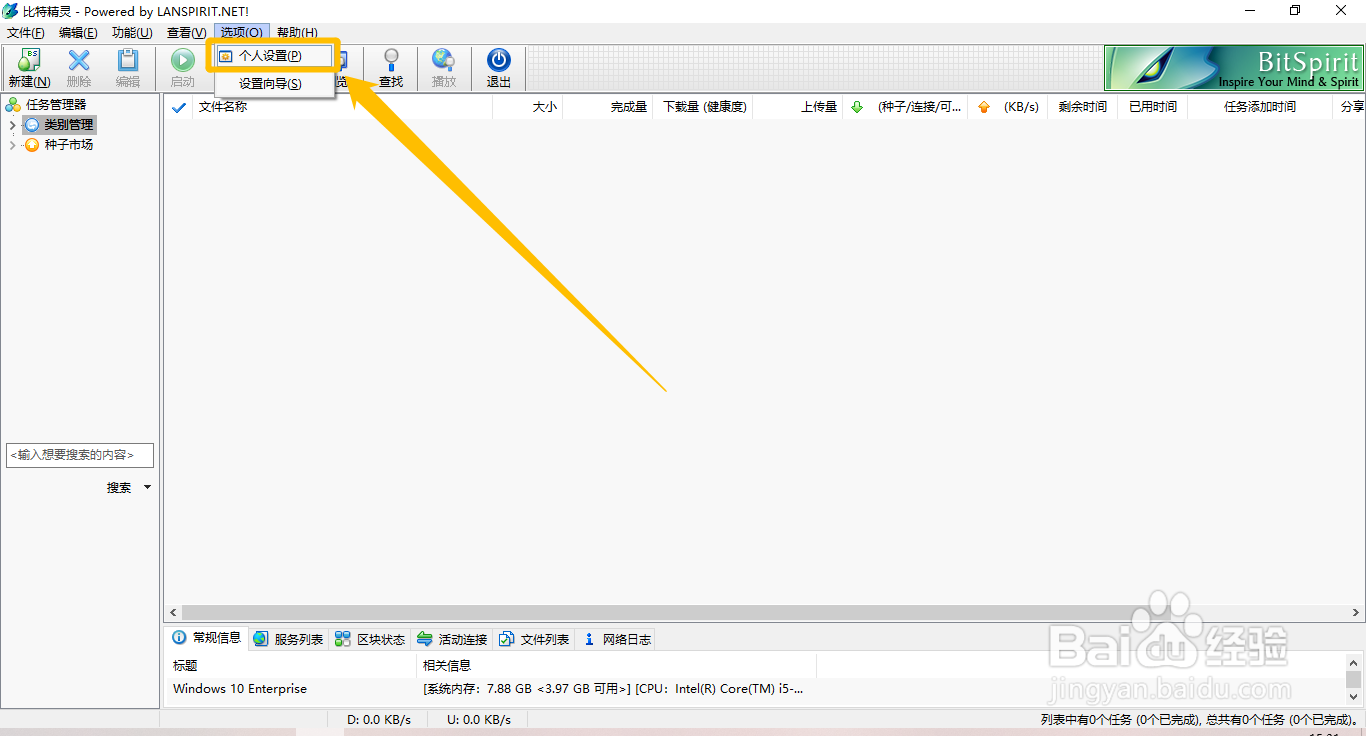Choose 个人设置(P) from the dropdown menu
The width and height of the screenshot is (1366, 736).
point(274,56)
